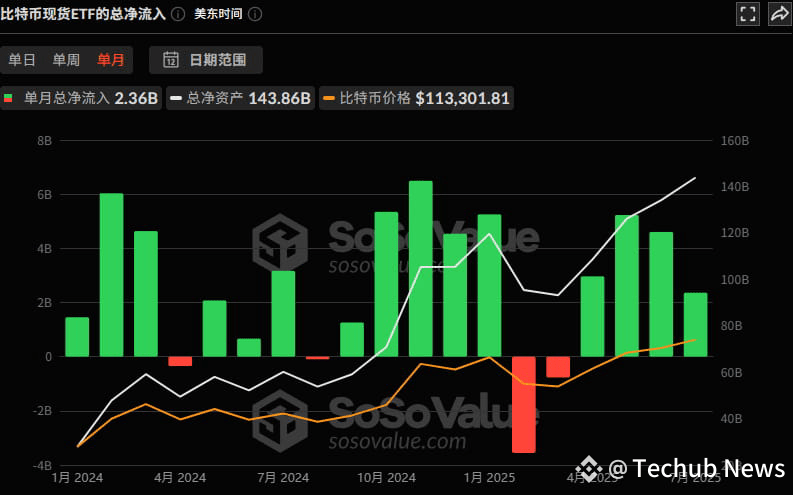Viewport: 793px width, 495px height.
Task: Click the chart title 比特币现货ETF的总净流入
Action: [x=83, y=14]
